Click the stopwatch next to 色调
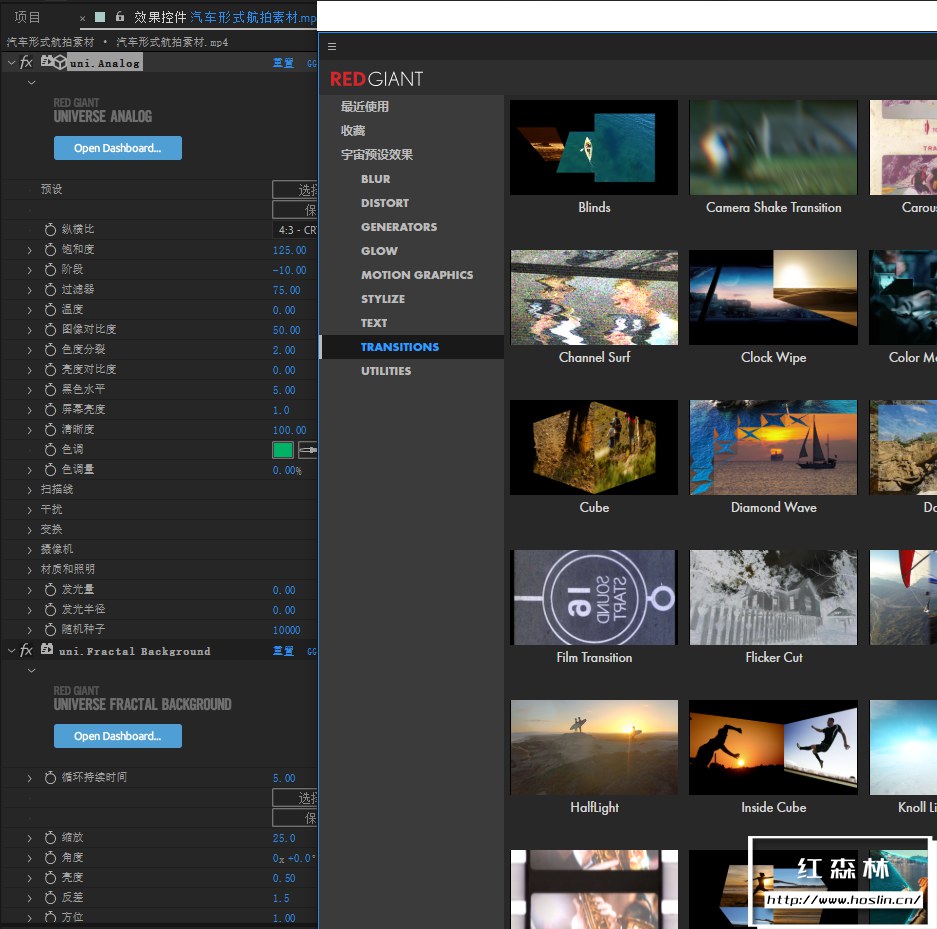This screenshot has height=929, width=937. [x=50, y=450]
